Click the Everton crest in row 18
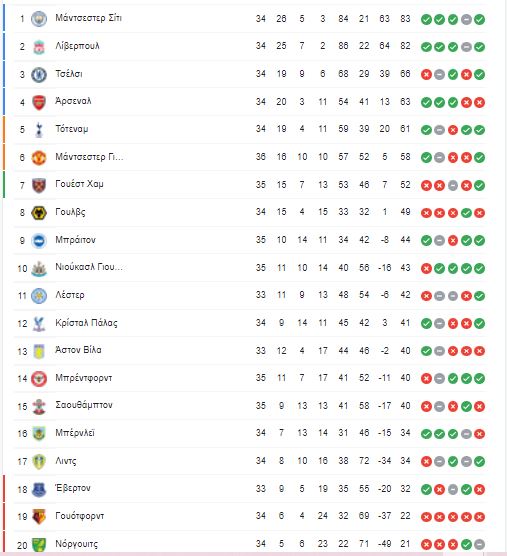 tap(39, 489)
